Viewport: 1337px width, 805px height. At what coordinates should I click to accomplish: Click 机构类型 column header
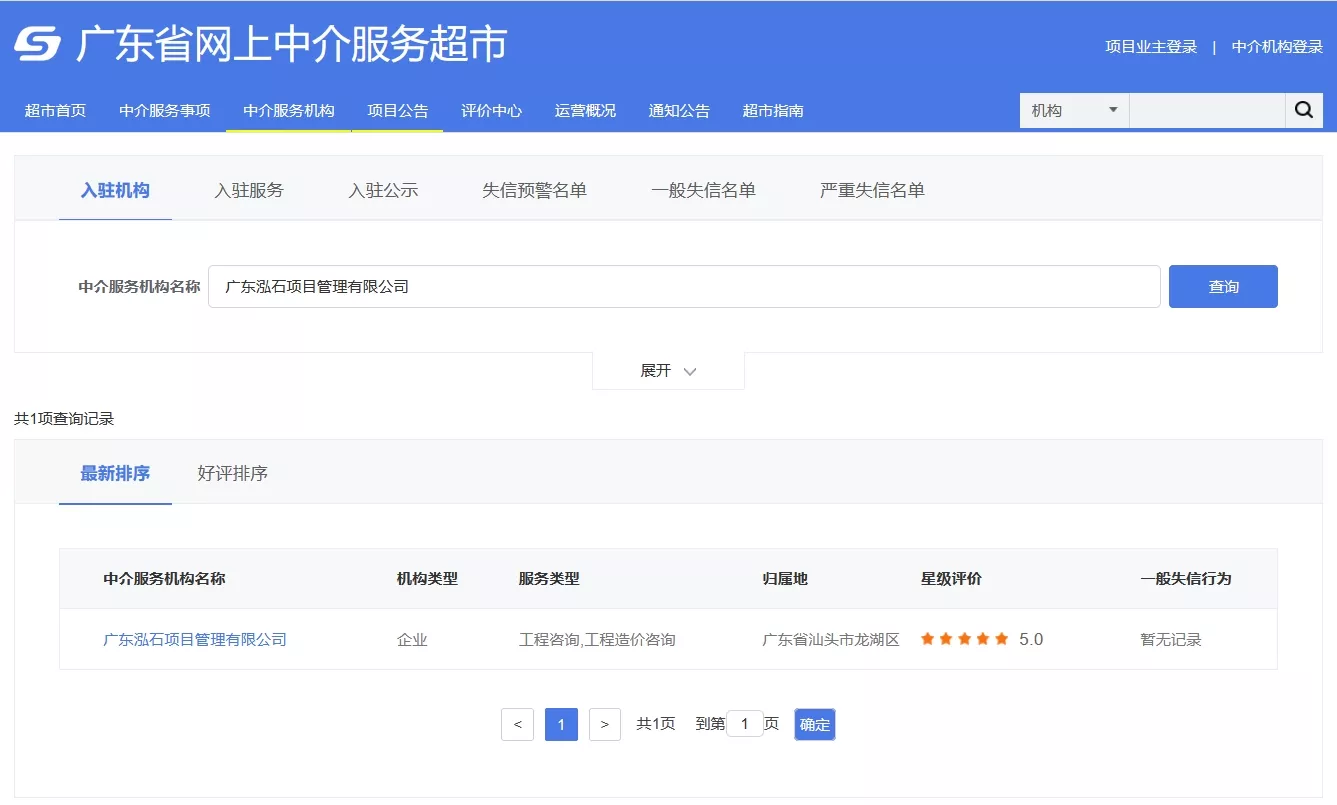pyautogui.click(x=427, y=578)
